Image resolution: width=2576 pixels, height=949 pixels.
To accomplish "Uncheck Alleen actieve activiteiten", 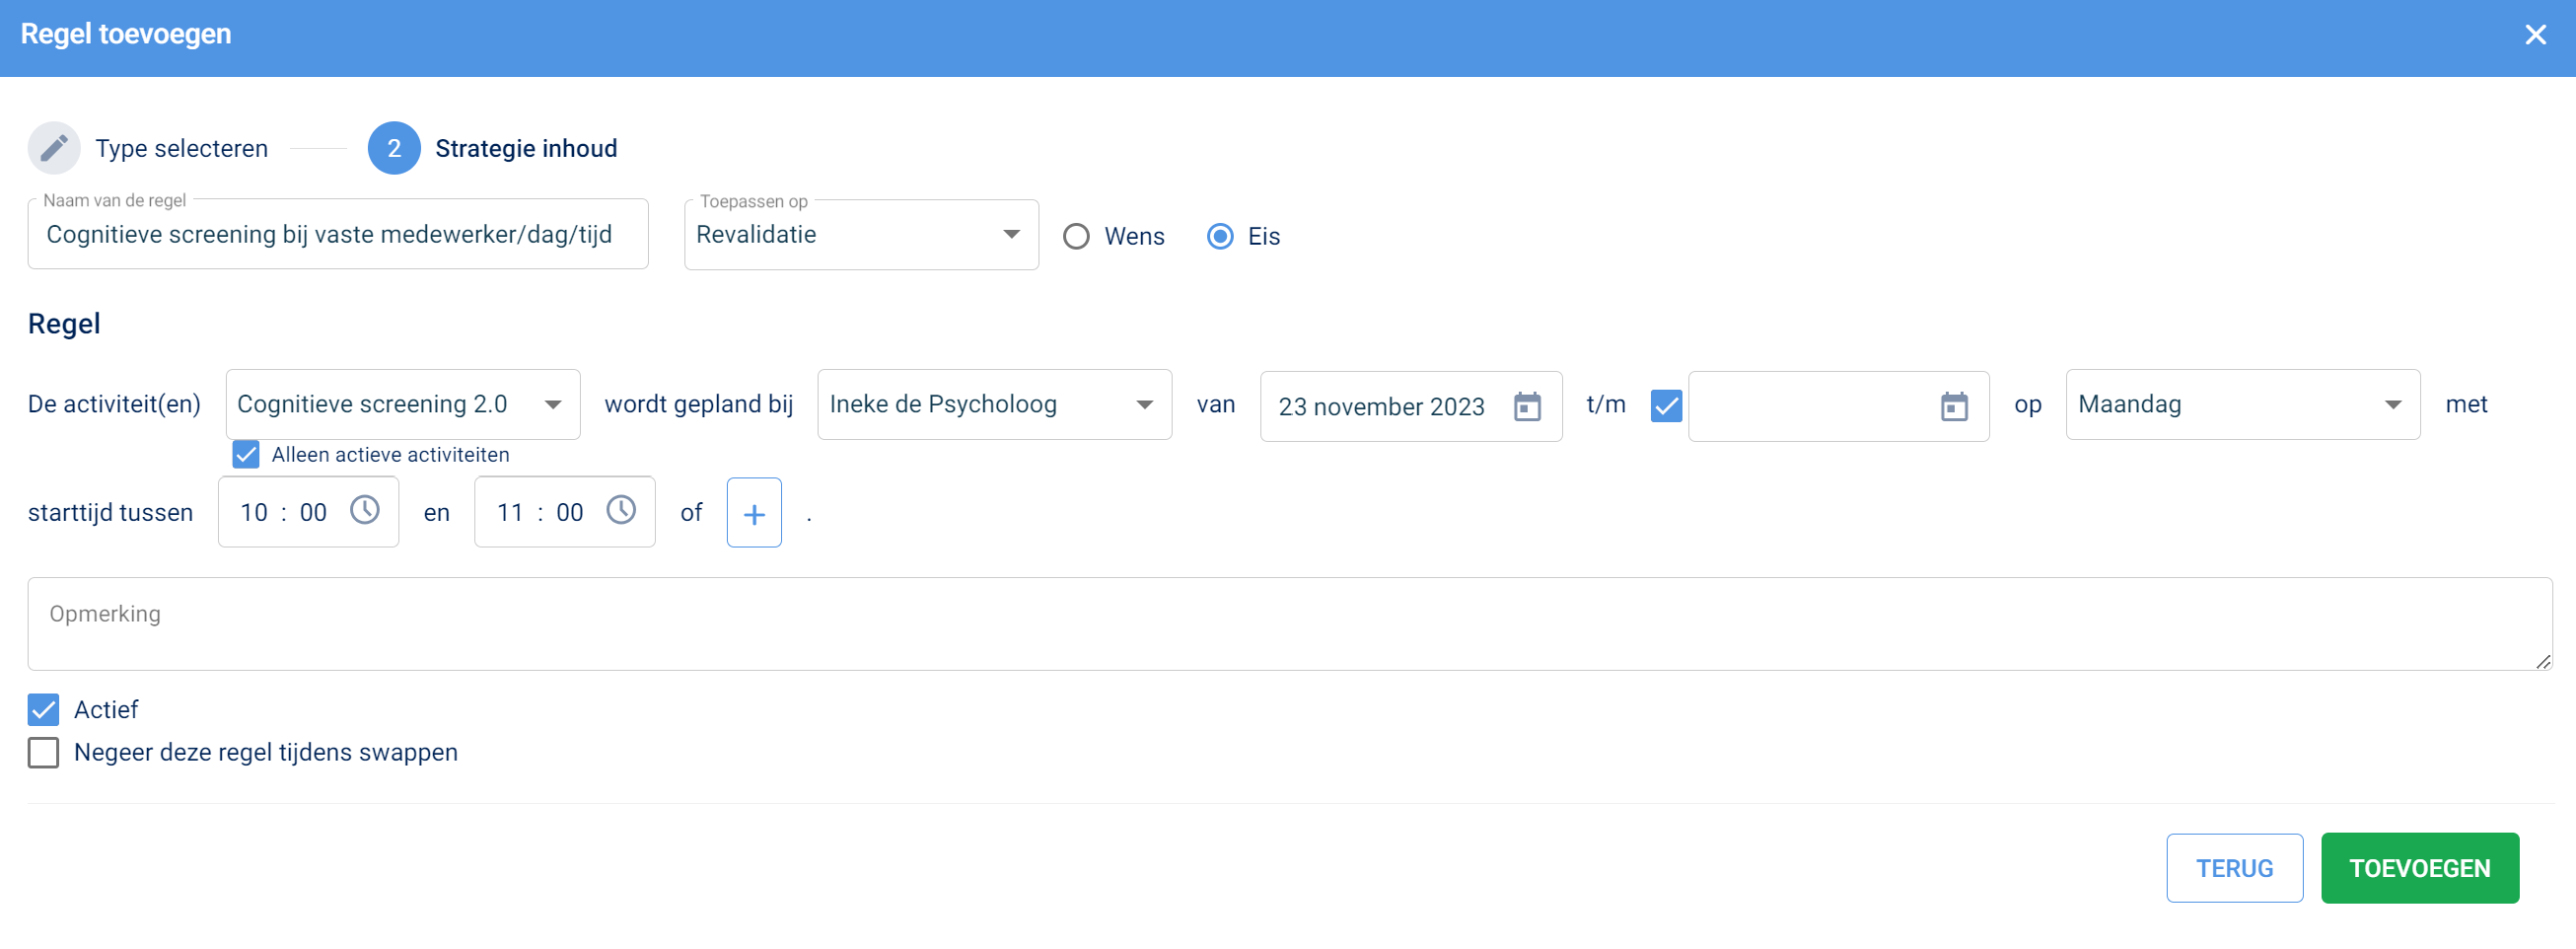I will [x=246, y=455].
